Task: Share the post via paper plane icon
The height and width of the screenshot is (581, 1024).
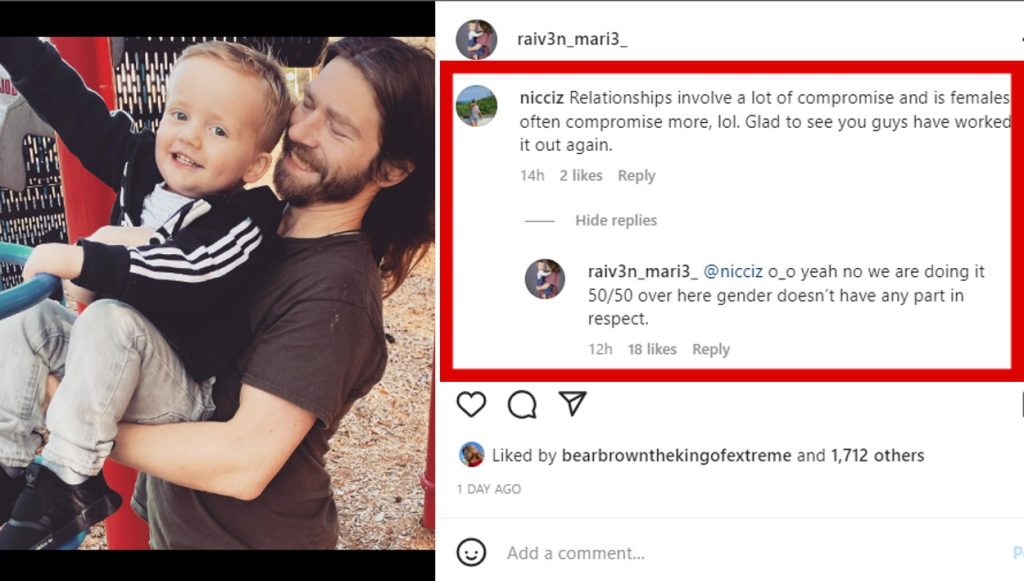Action: click(x=572, y=403)
